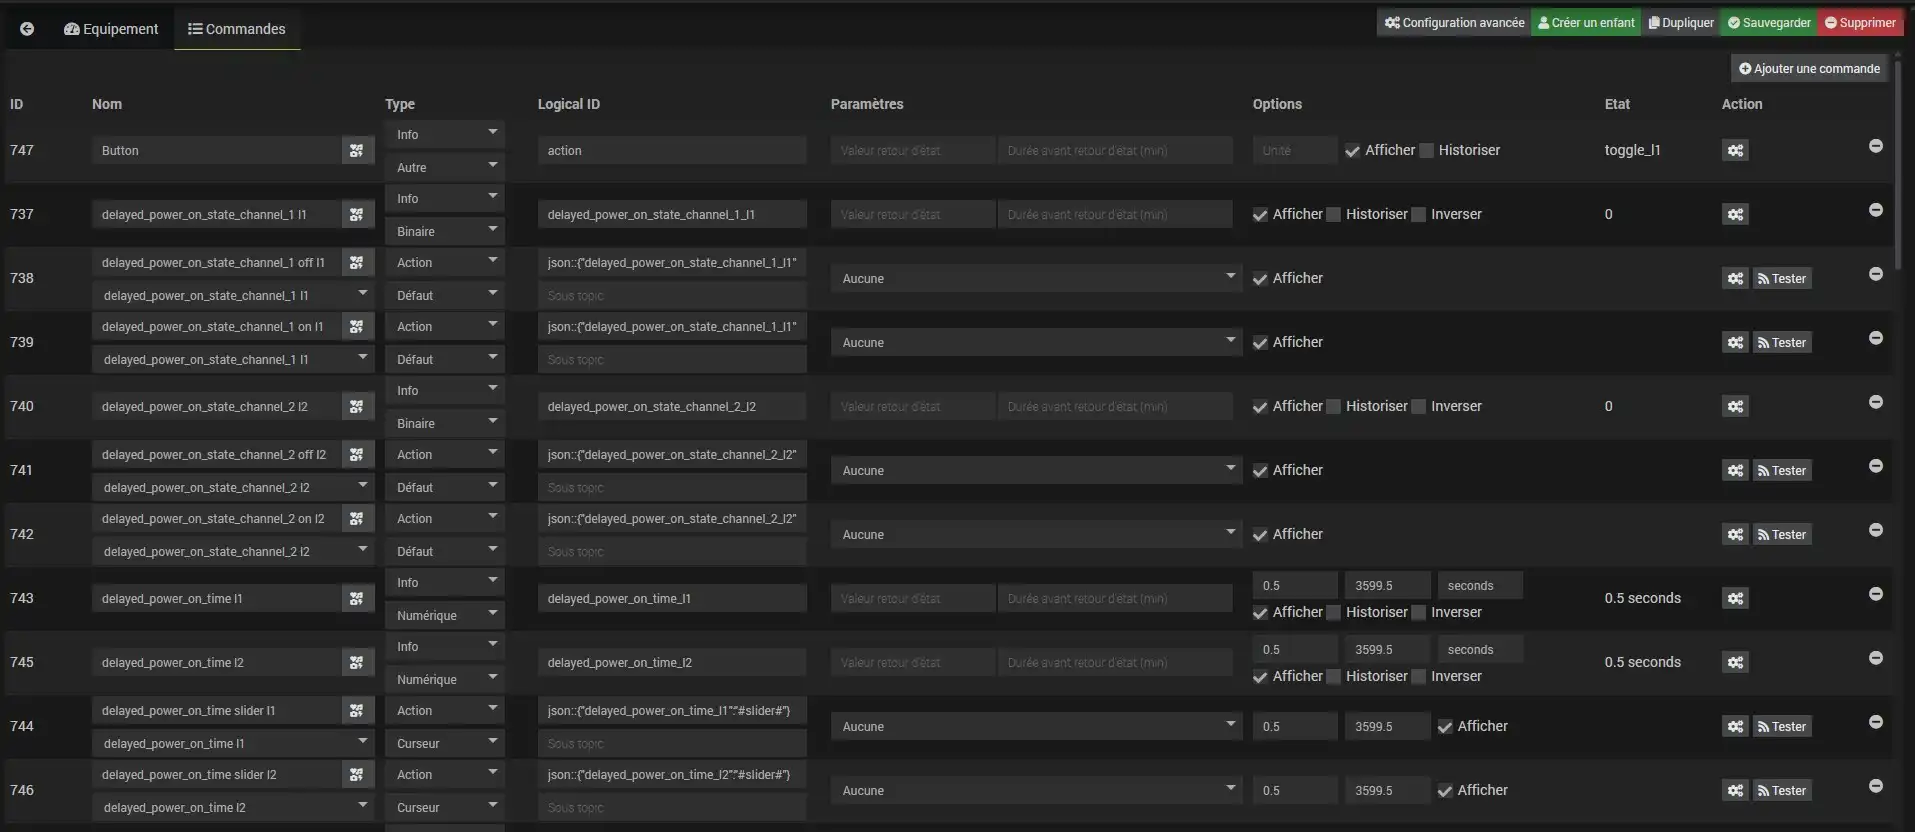
Task: Select the Commandes tab
Action: point(237,29)
